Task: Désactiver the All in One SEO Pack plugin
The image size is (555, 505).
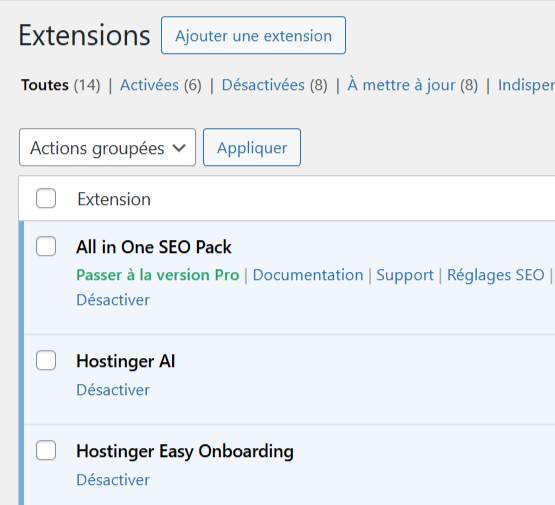Action: 113,300
